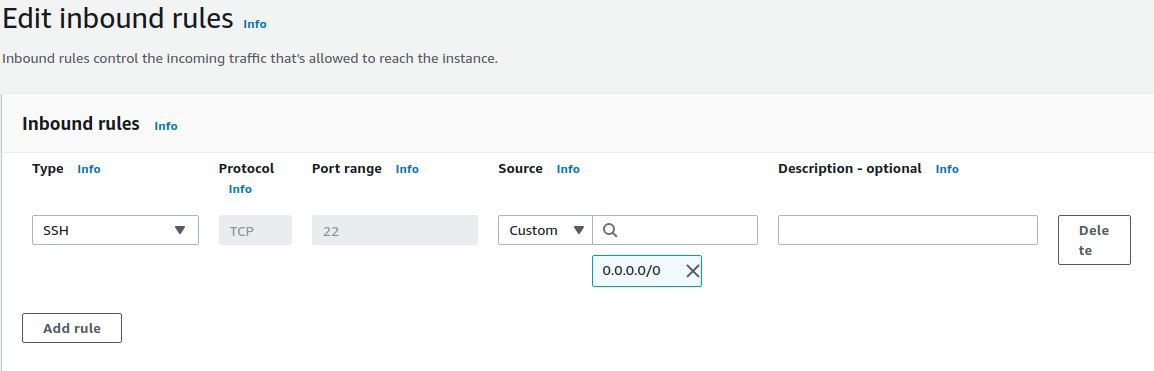Focus the Description optional text field

coord(907,230)
